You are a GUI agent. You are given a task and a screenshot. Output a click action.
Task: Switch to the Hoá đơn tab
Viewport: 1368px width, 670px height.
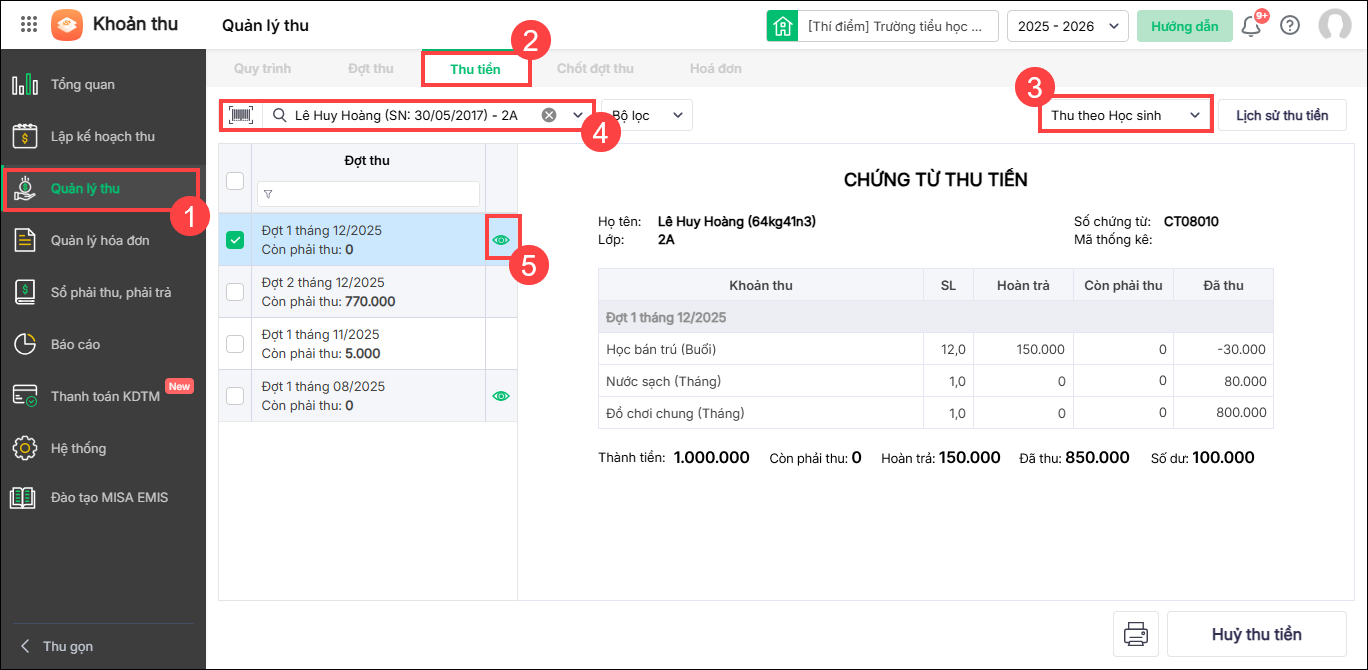(715, 69)
